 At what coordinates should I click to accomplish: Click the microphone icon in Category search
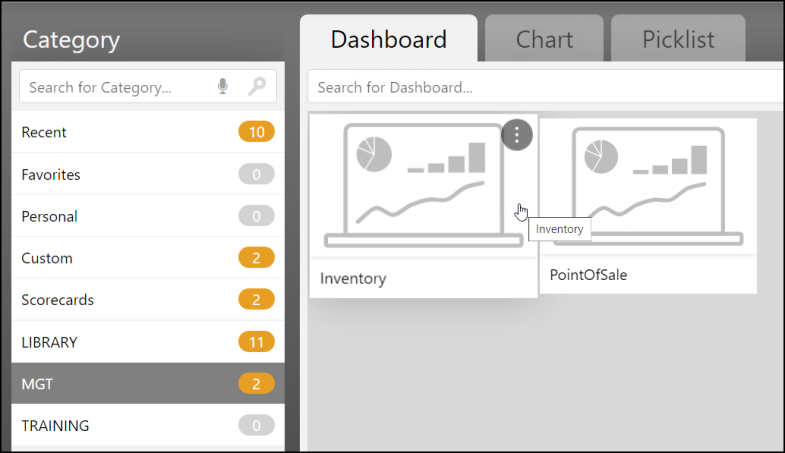point(223,87)
